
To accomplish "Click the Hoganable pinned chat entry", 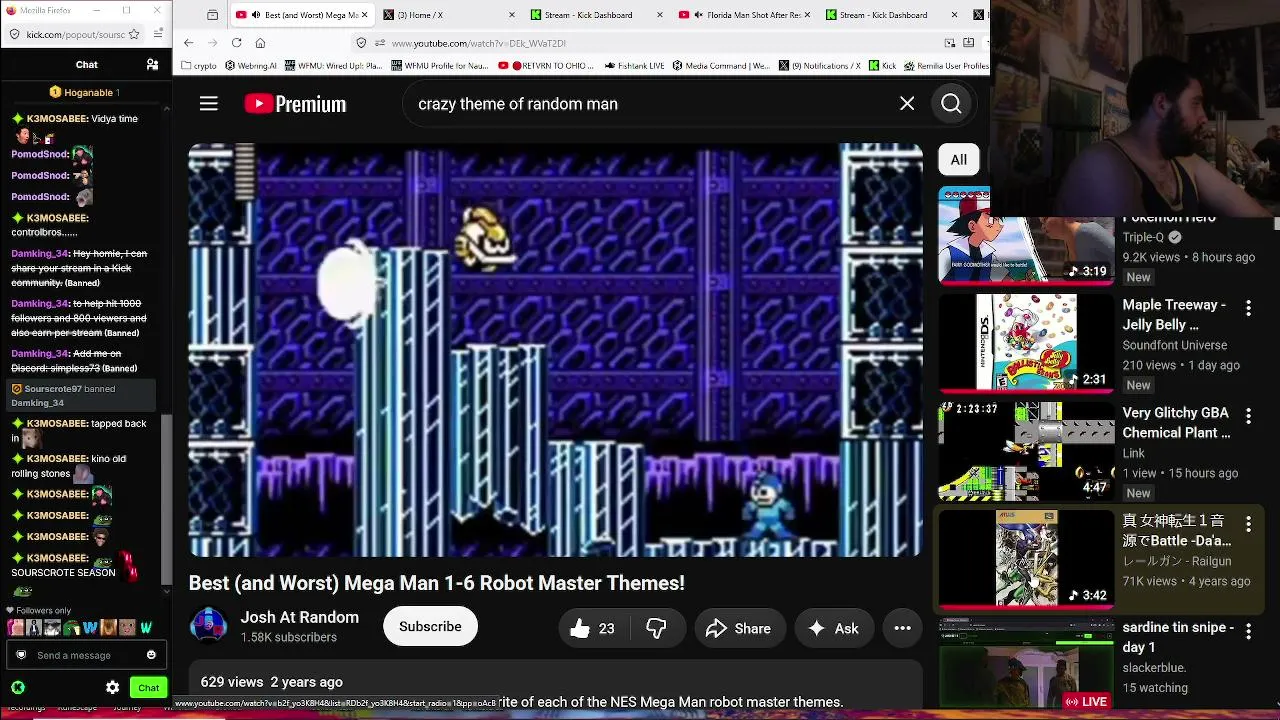I will tap(85, 92).
